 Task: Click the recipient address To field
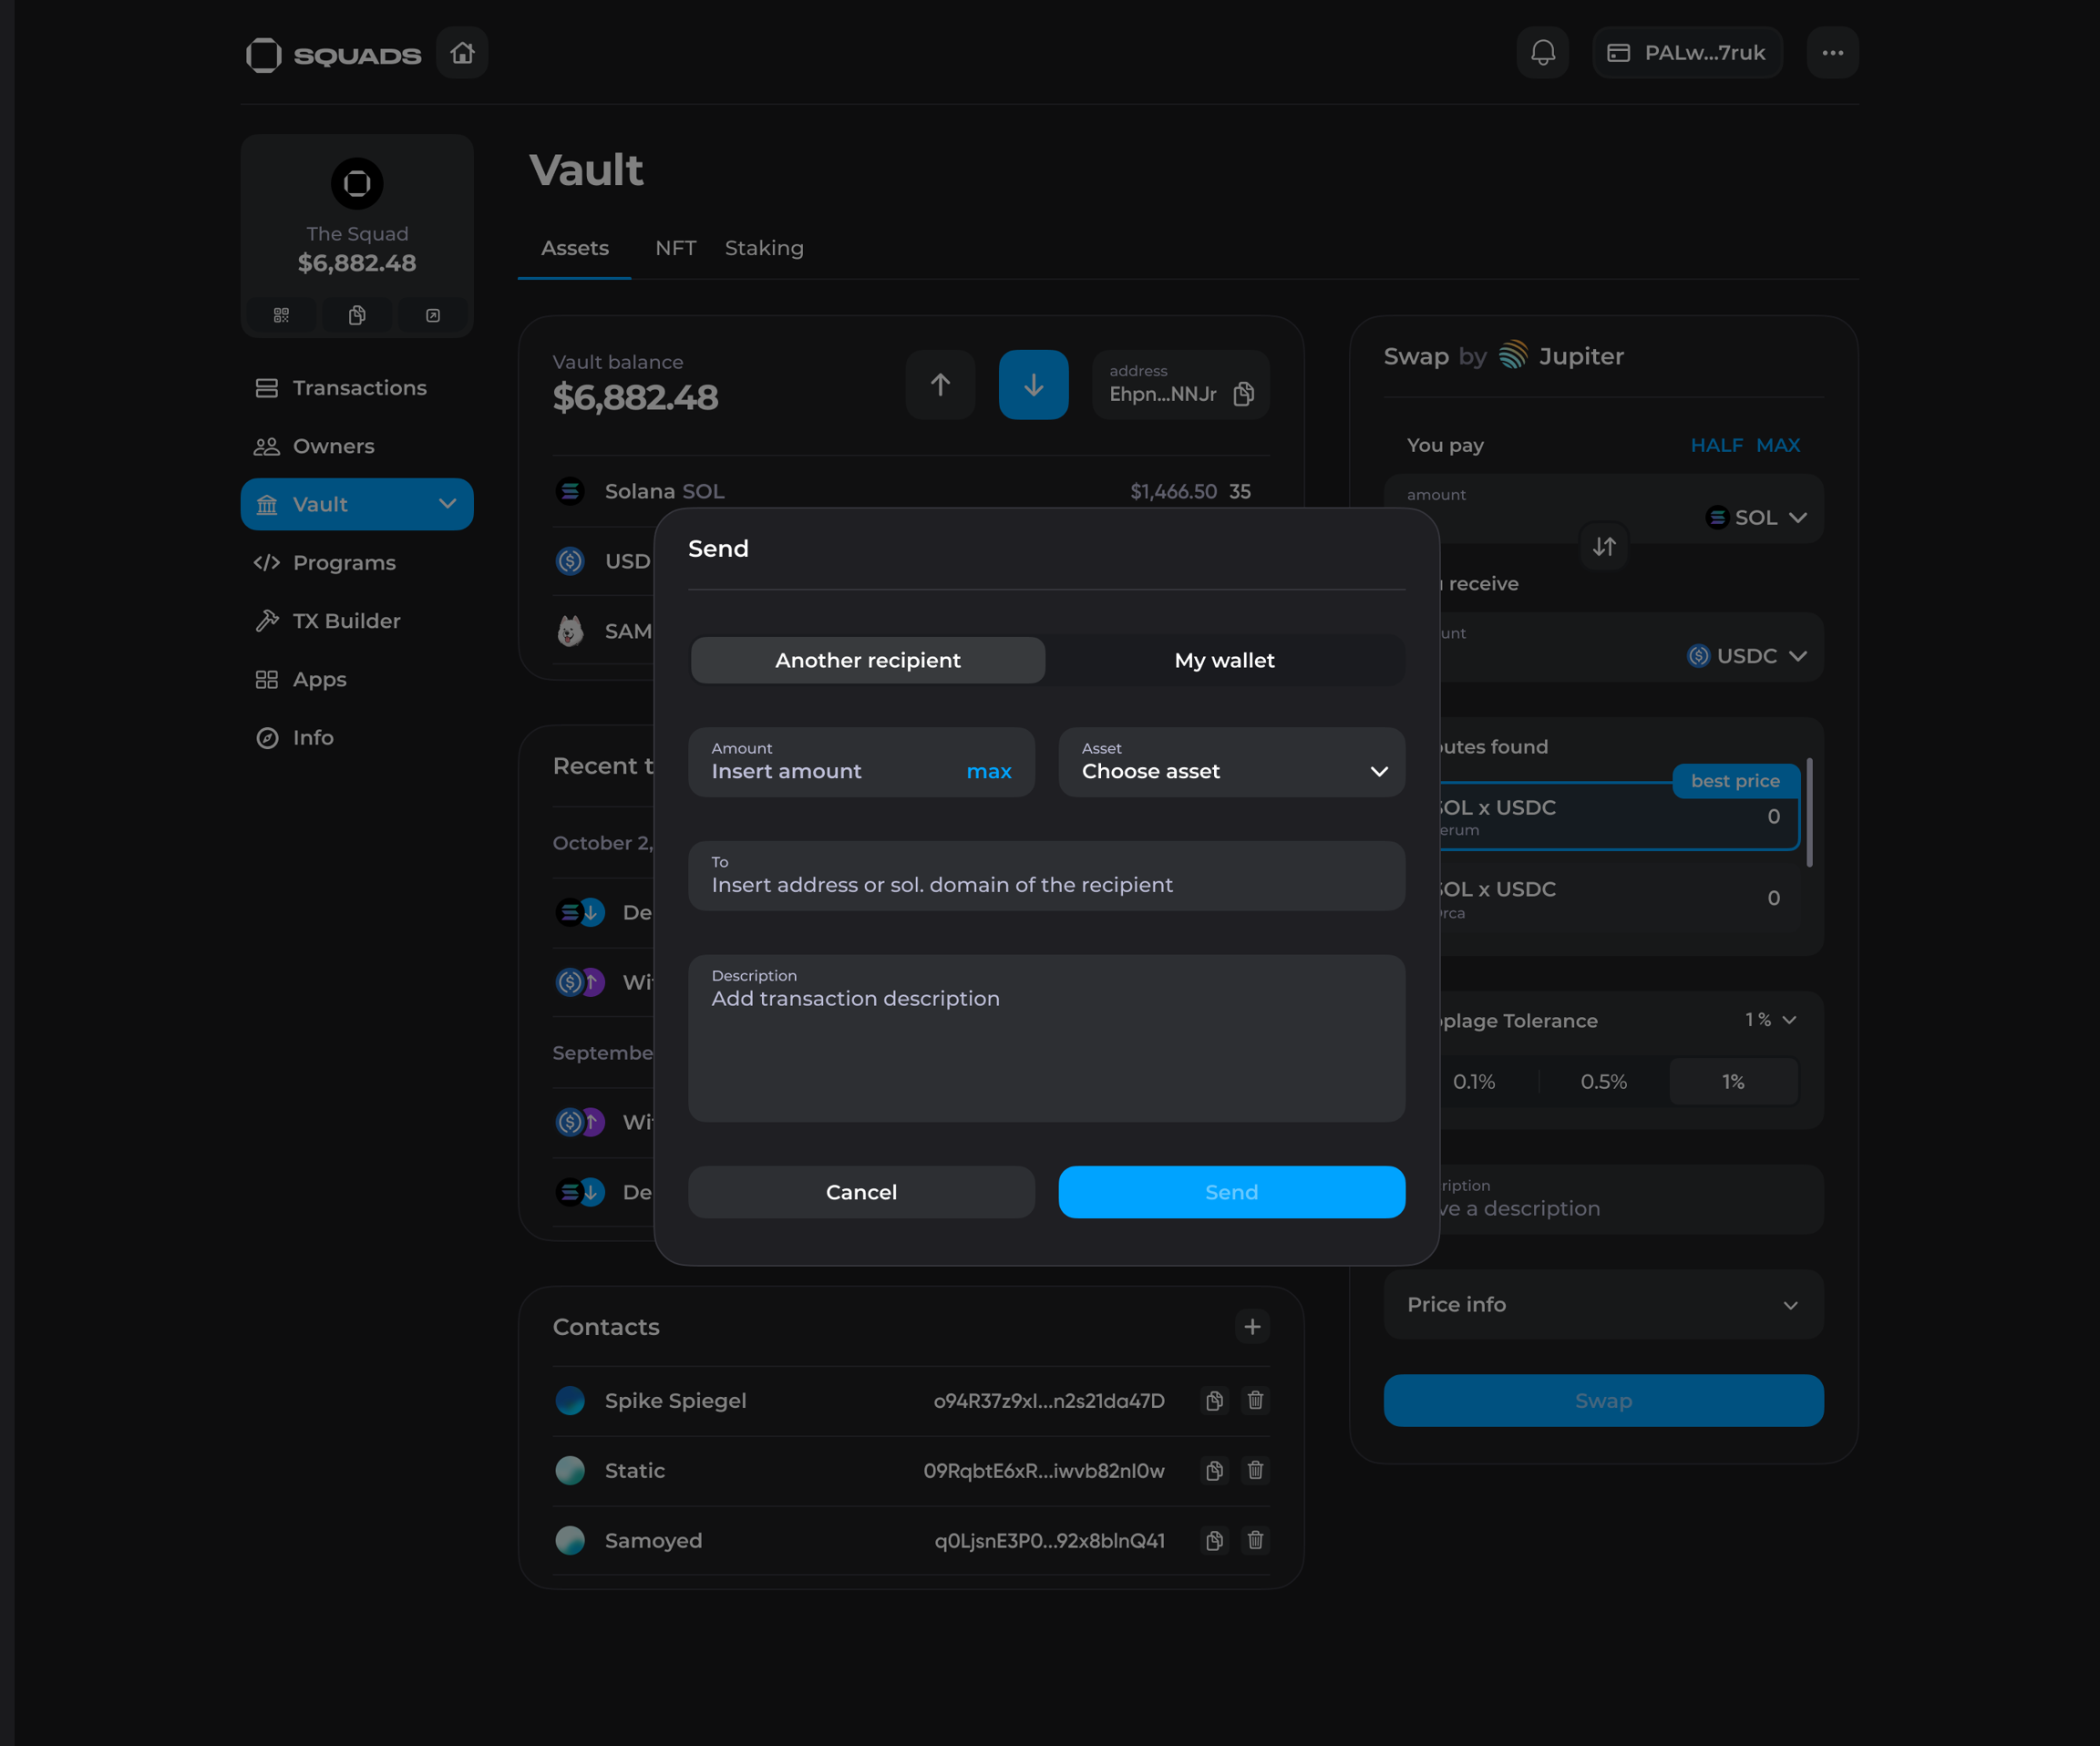pos(1045,876)
